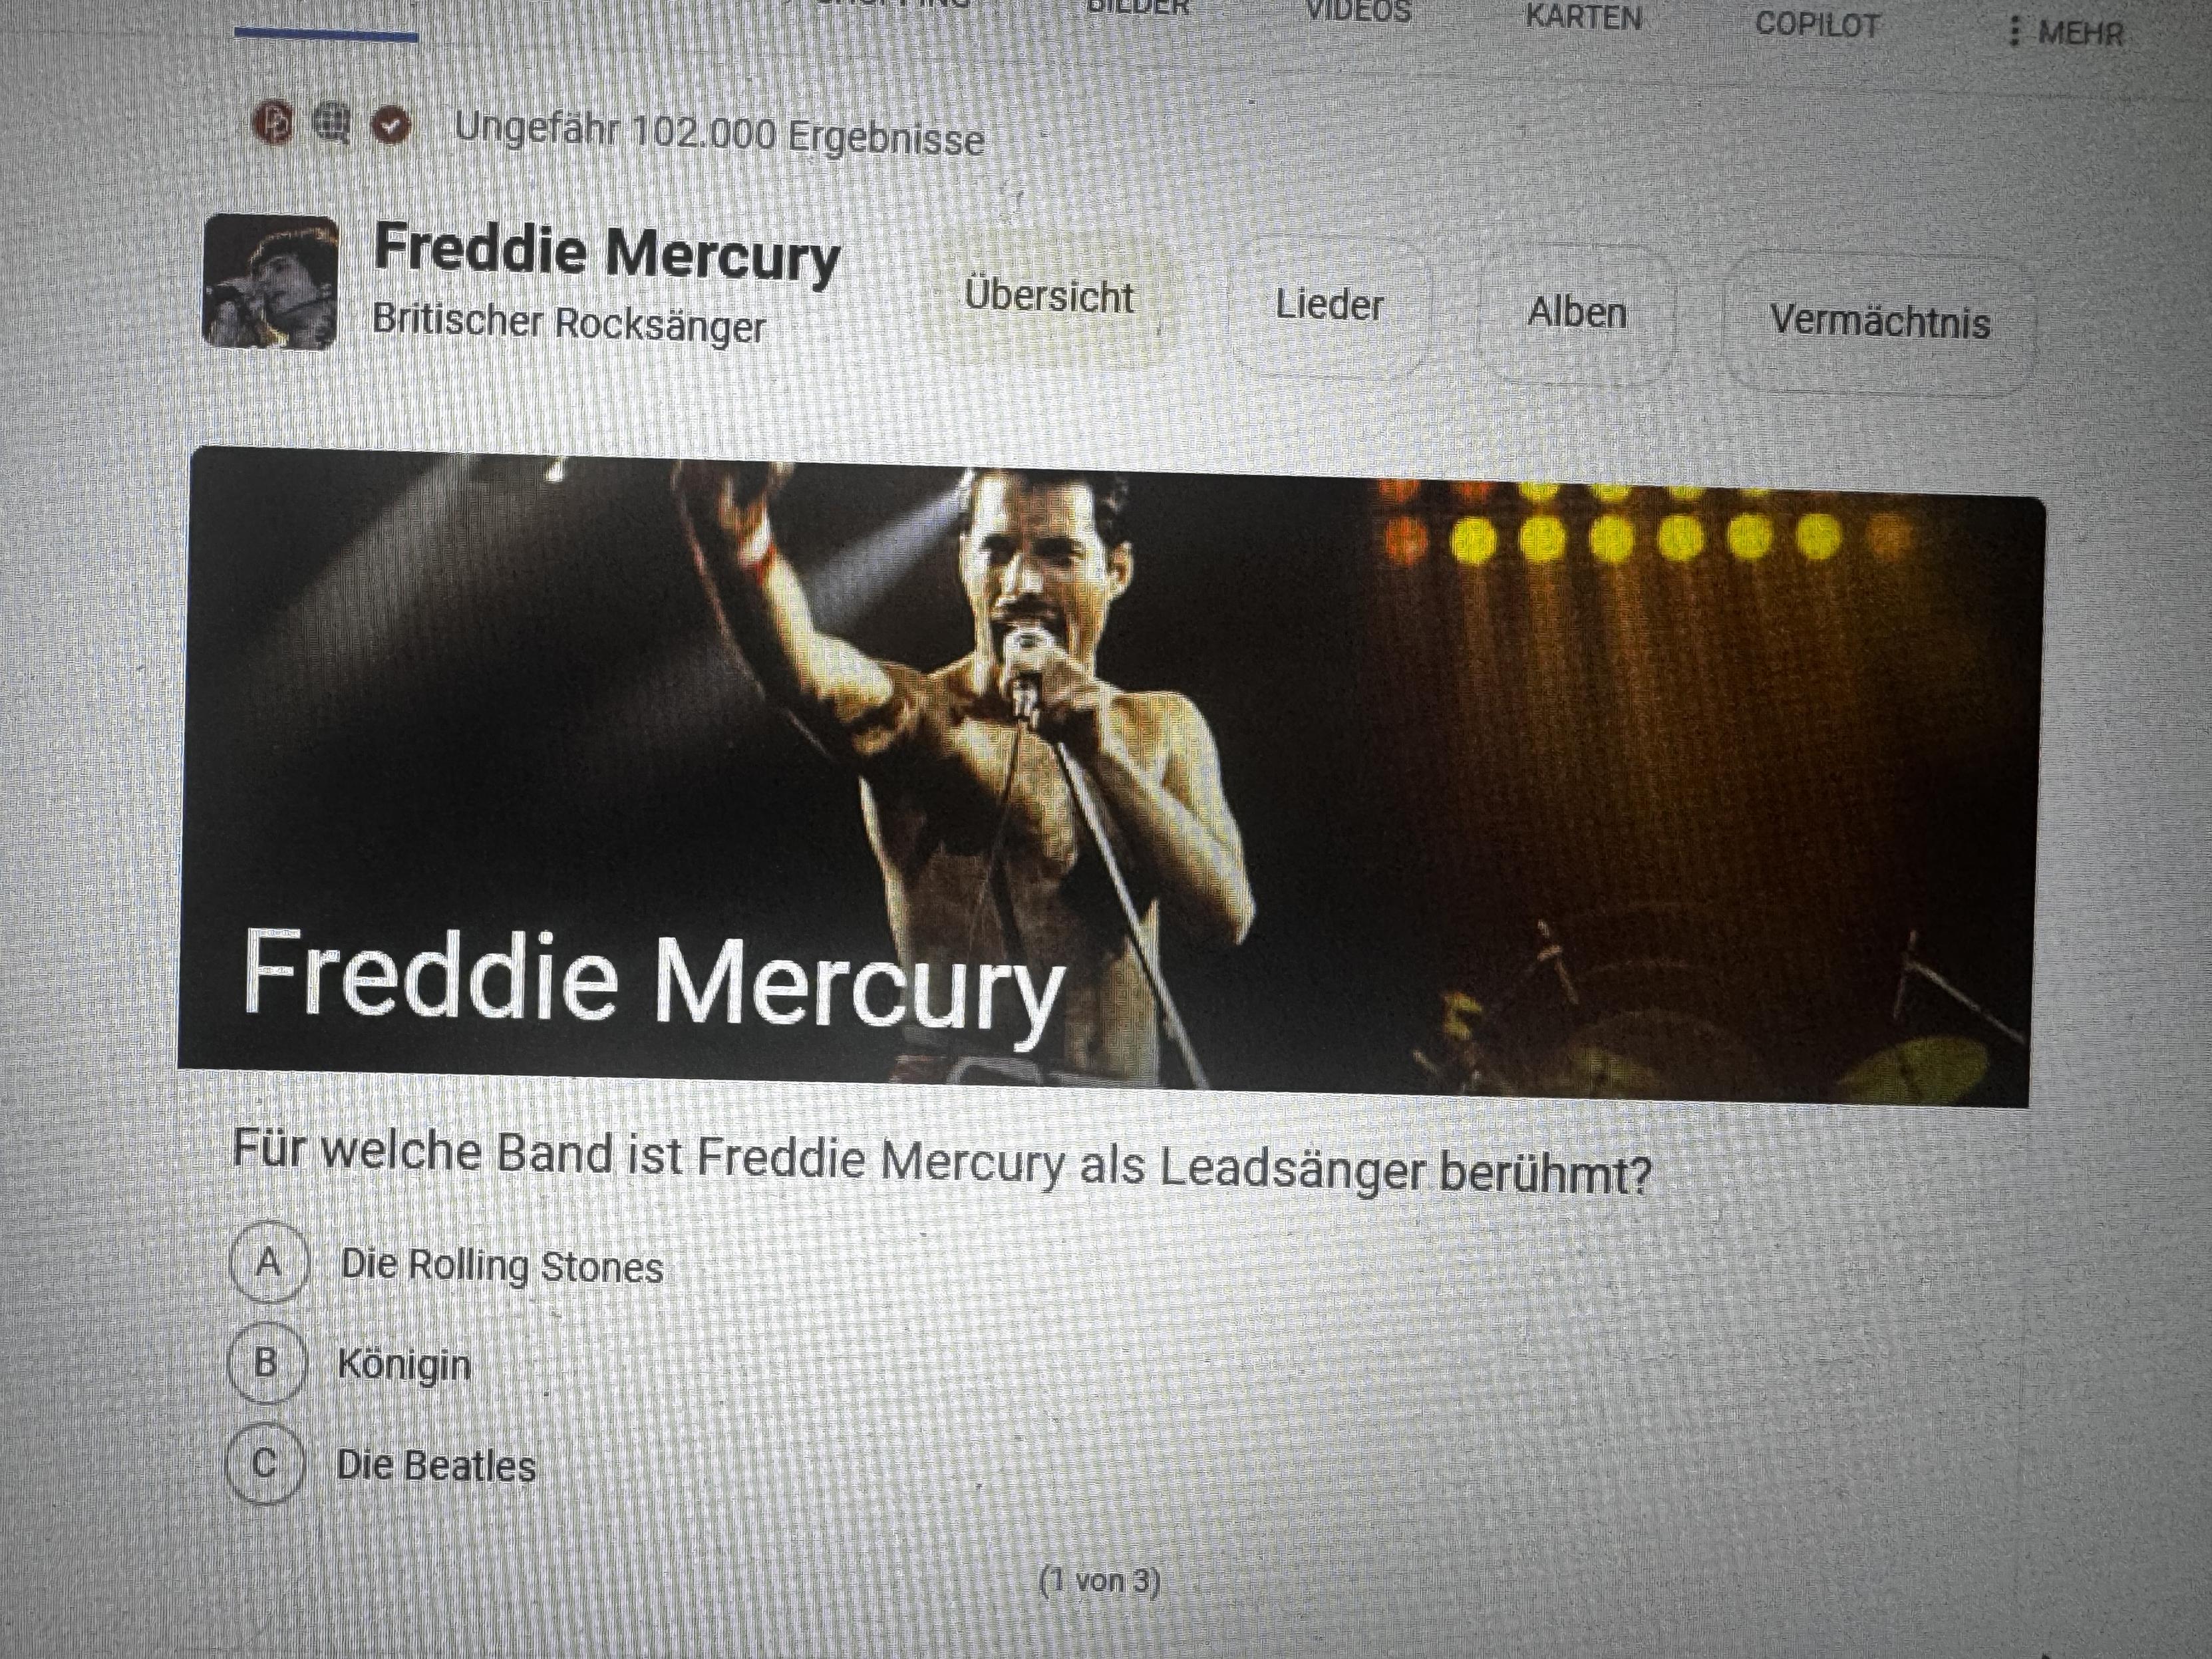2212x1659 pixels.
Task: Show Freddie Mercury's Lieder
Action: coord(1329,305)
